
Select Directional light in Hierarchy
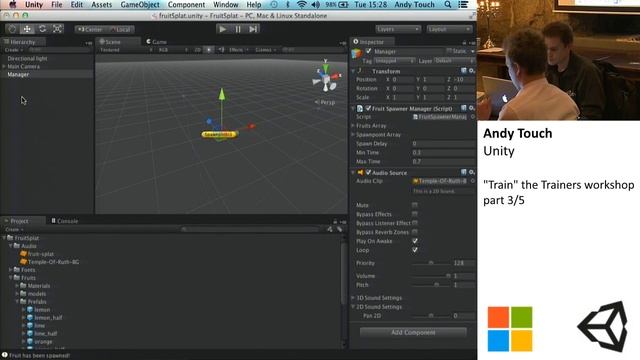[27, 58]
